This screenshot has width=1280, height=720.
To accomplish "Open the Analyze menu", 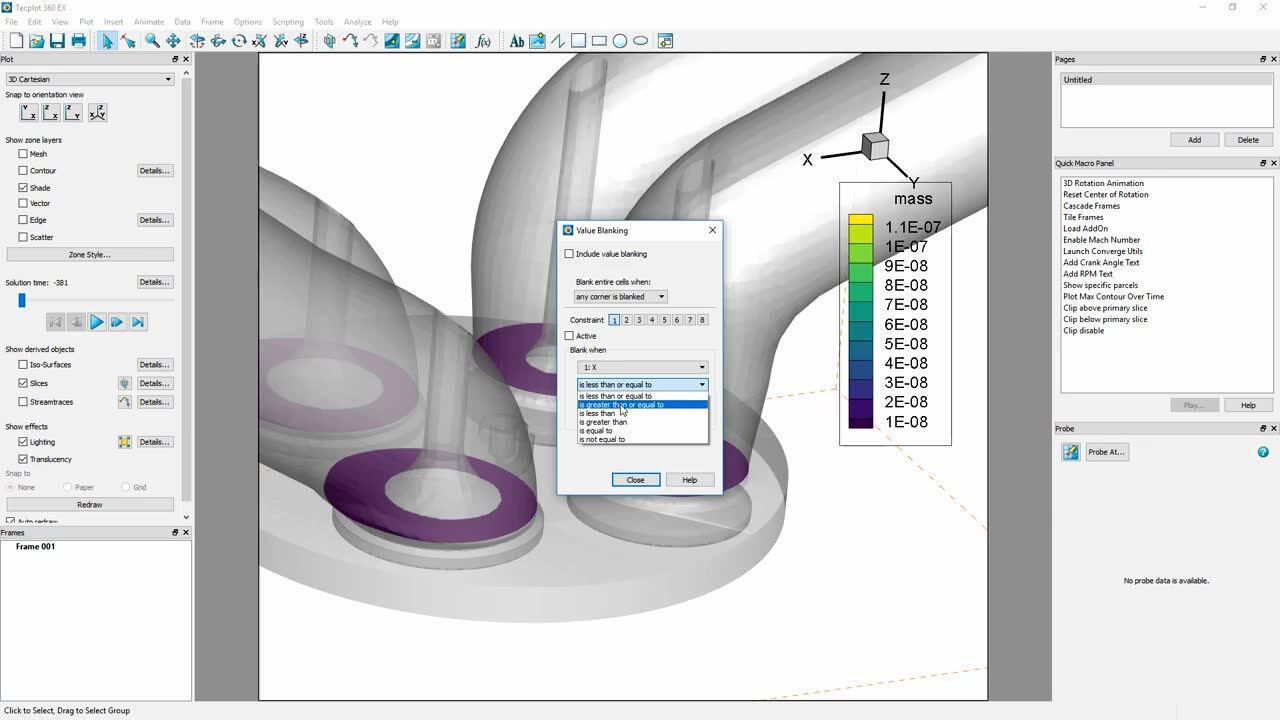I will [x=357, y=21].
